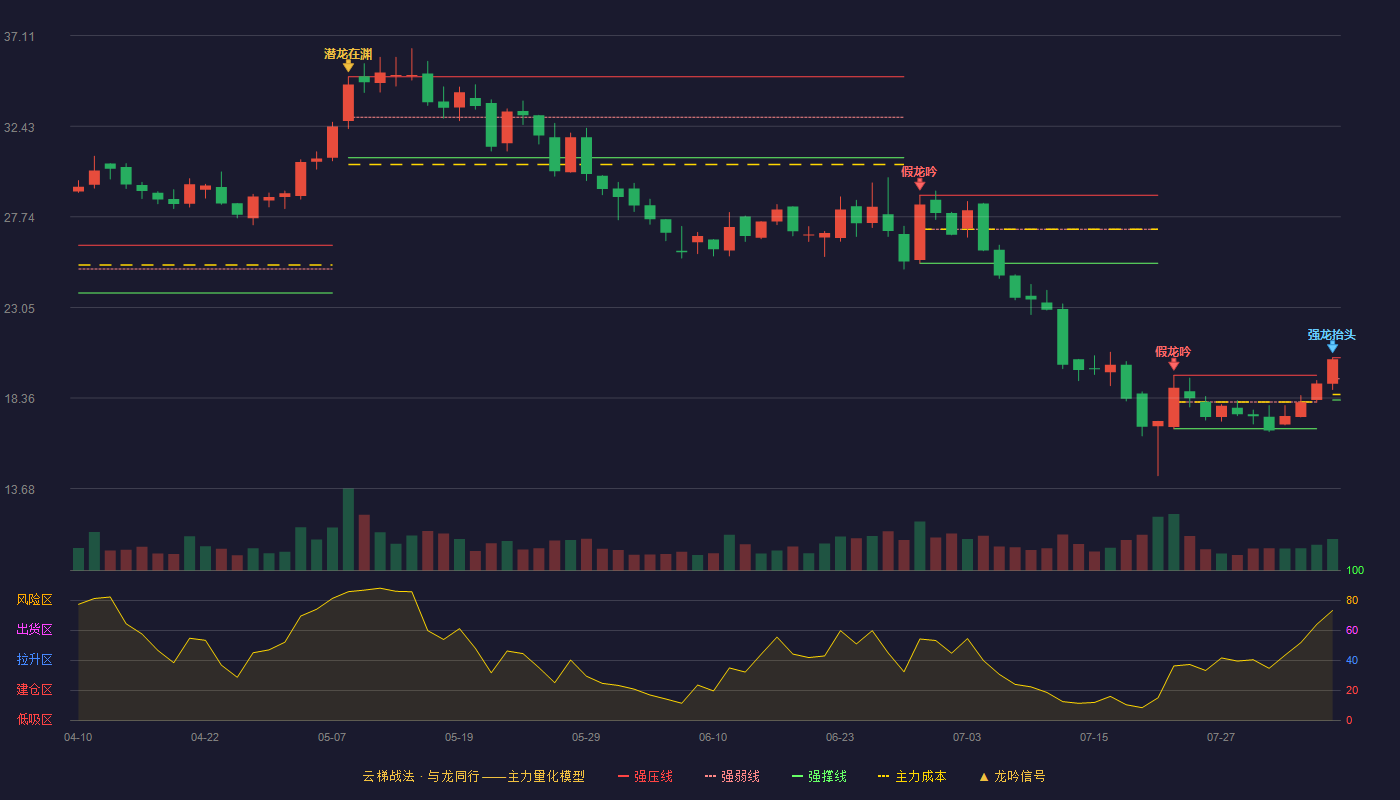
Task: Click the last red candlestick under 强龙抬头
Action: pyautogui.click(x=1332, y=371)
